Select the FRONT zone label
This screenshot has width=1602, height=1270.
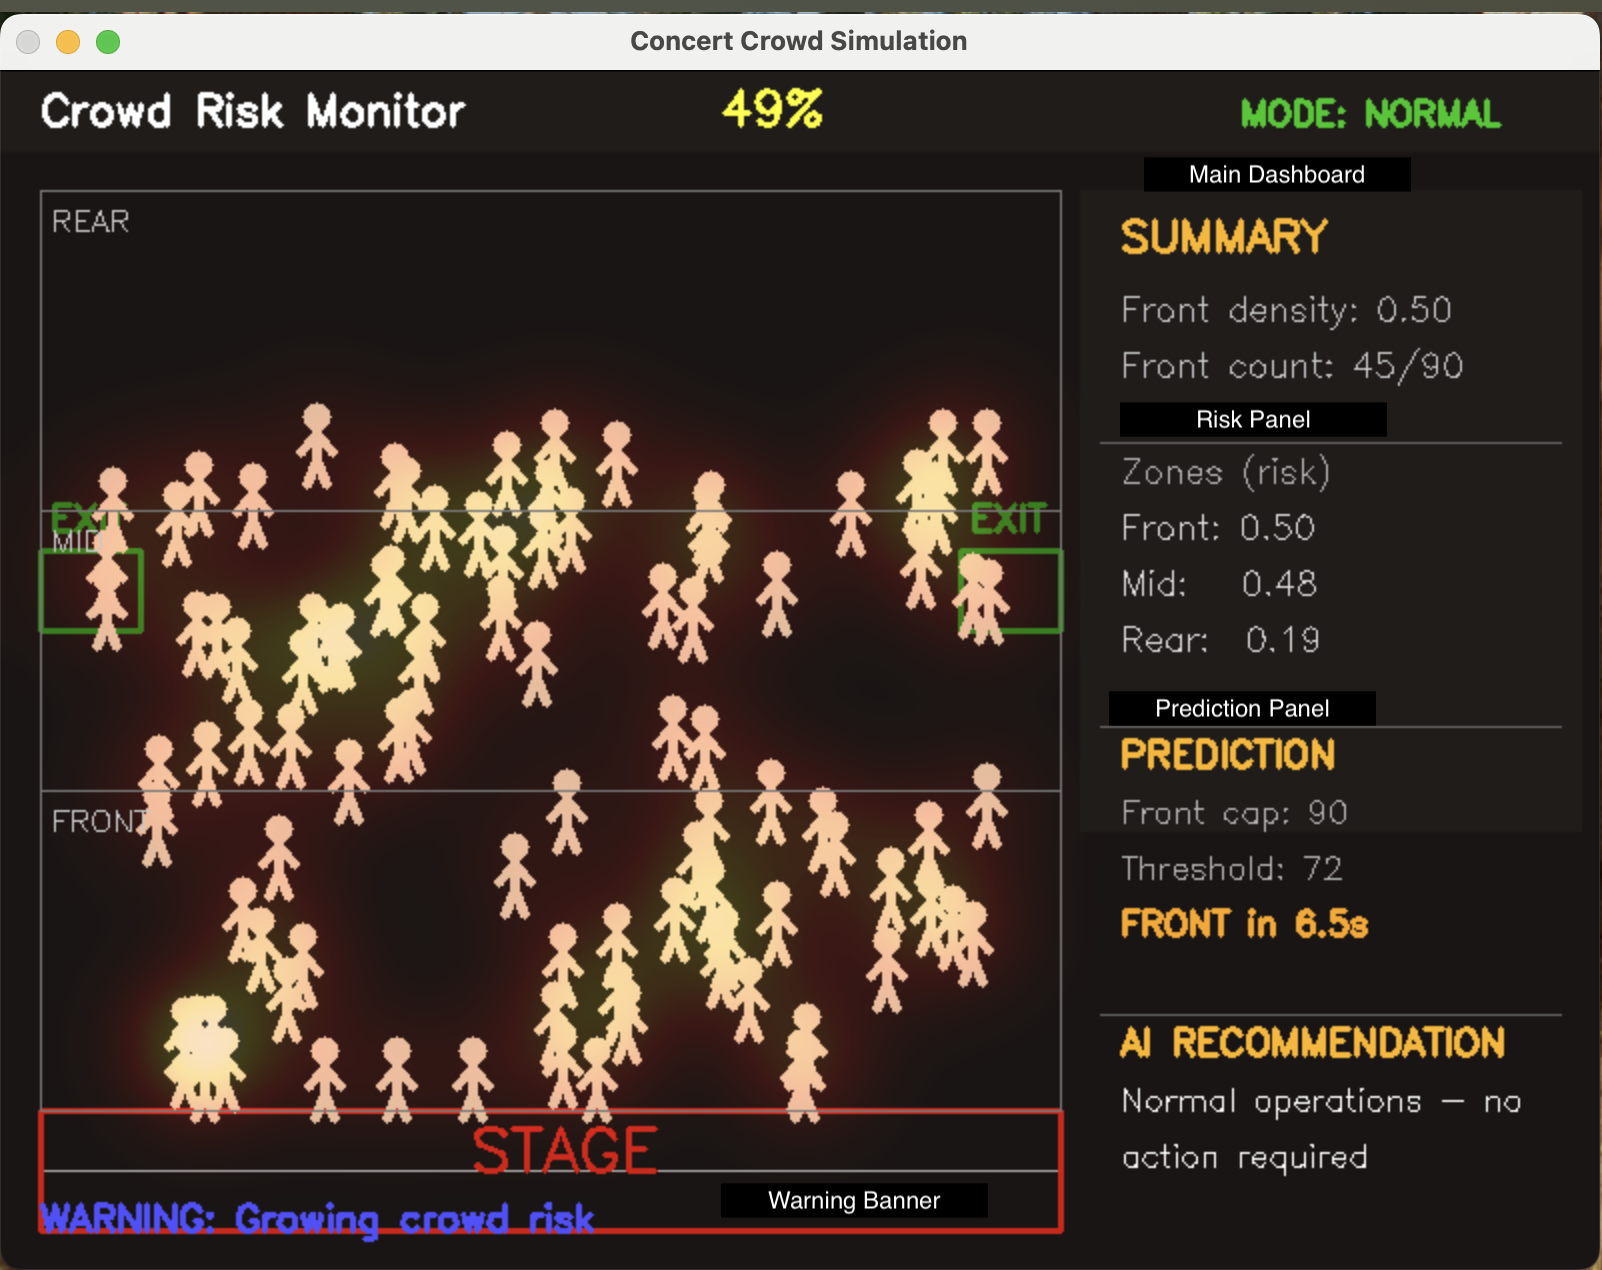point(100,820)
